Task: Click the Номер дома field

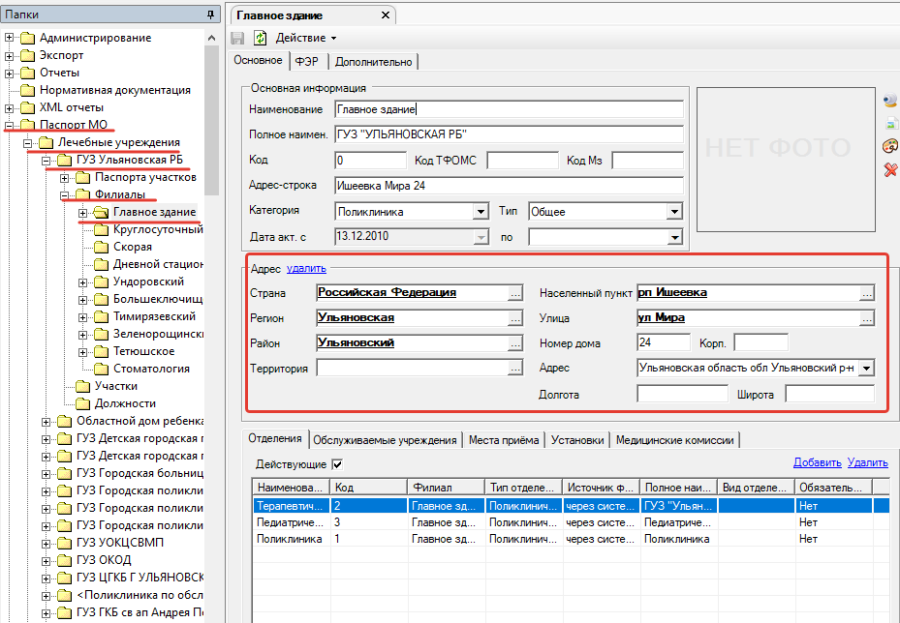Action: click(664, 343)
